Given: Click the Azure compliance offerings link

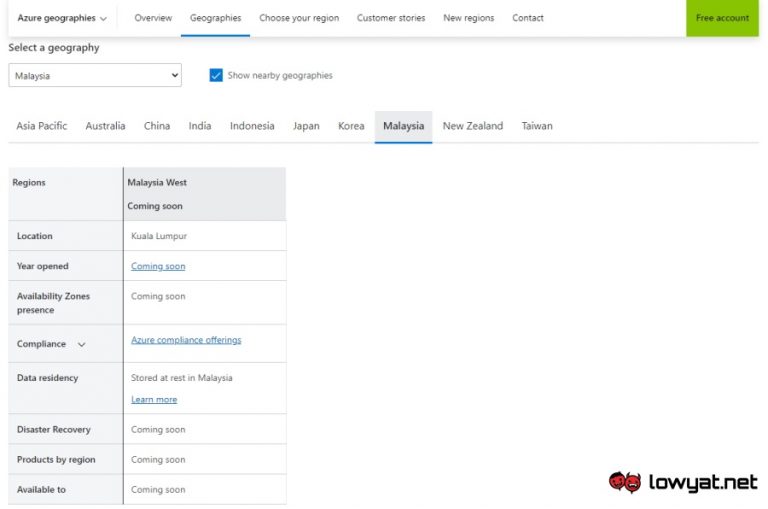Looking at the screenshot, I should [x=186, y=340].
